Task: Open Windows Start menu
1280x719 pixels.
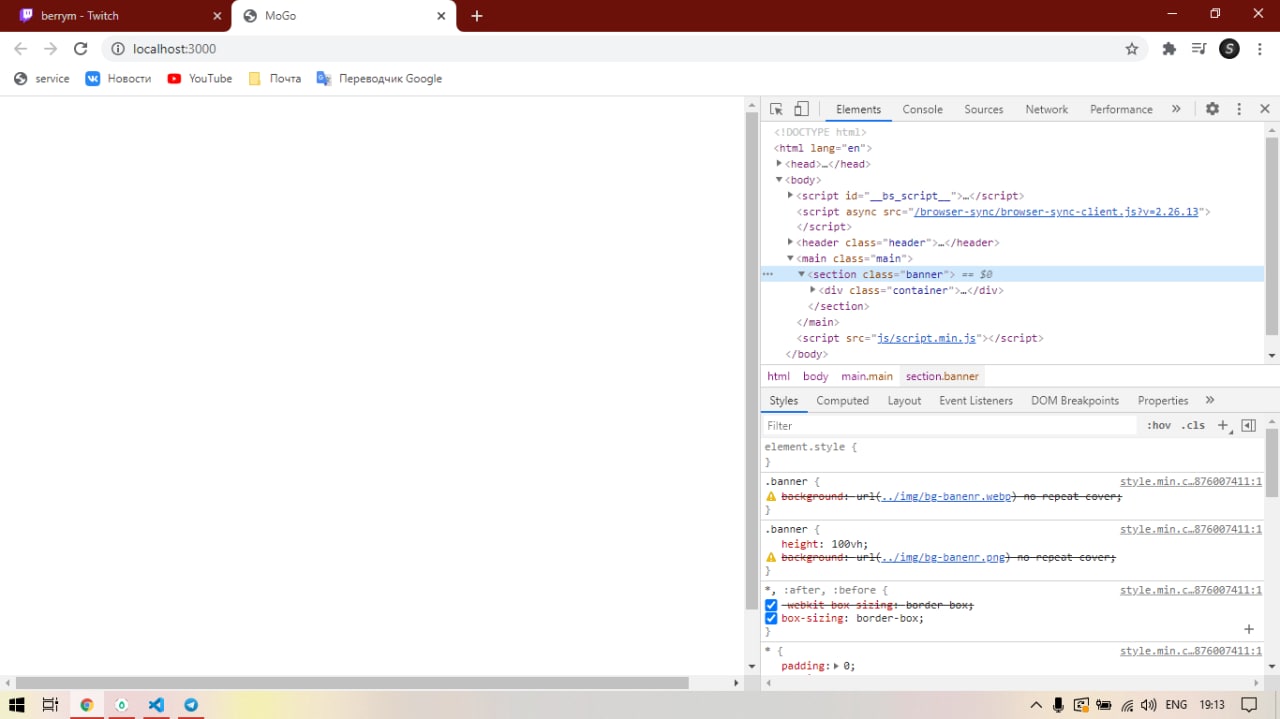Action: click(17, 705)
